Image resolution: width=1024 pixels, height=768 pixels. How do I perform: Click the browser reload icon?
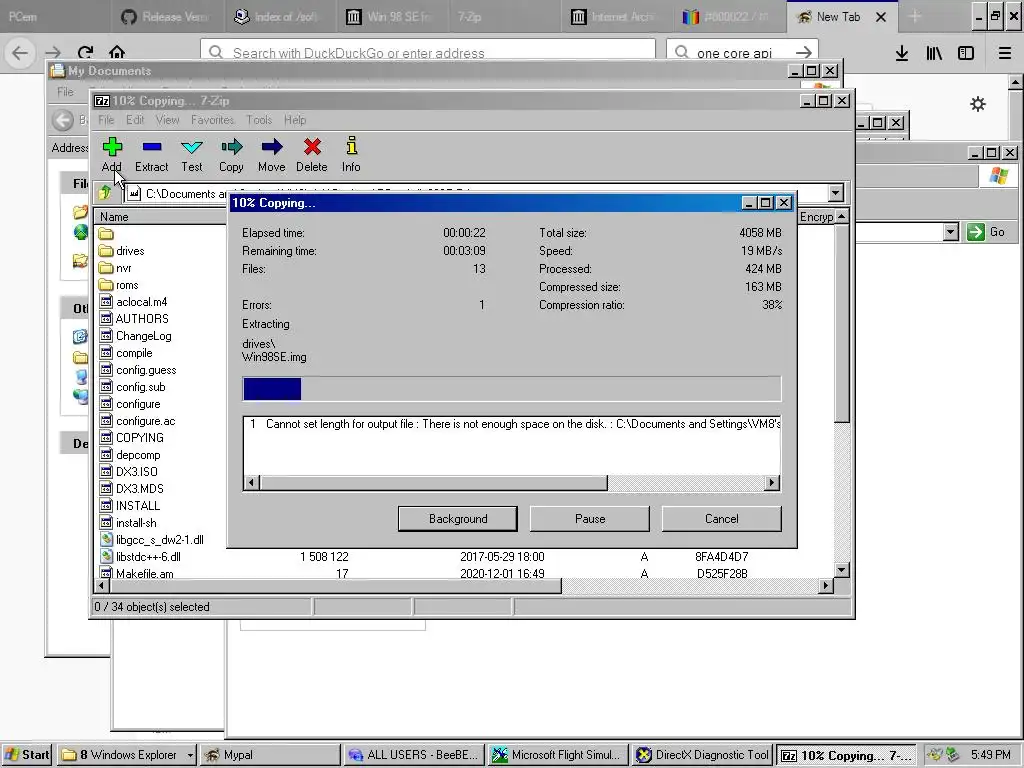click(x=85, y=52)
